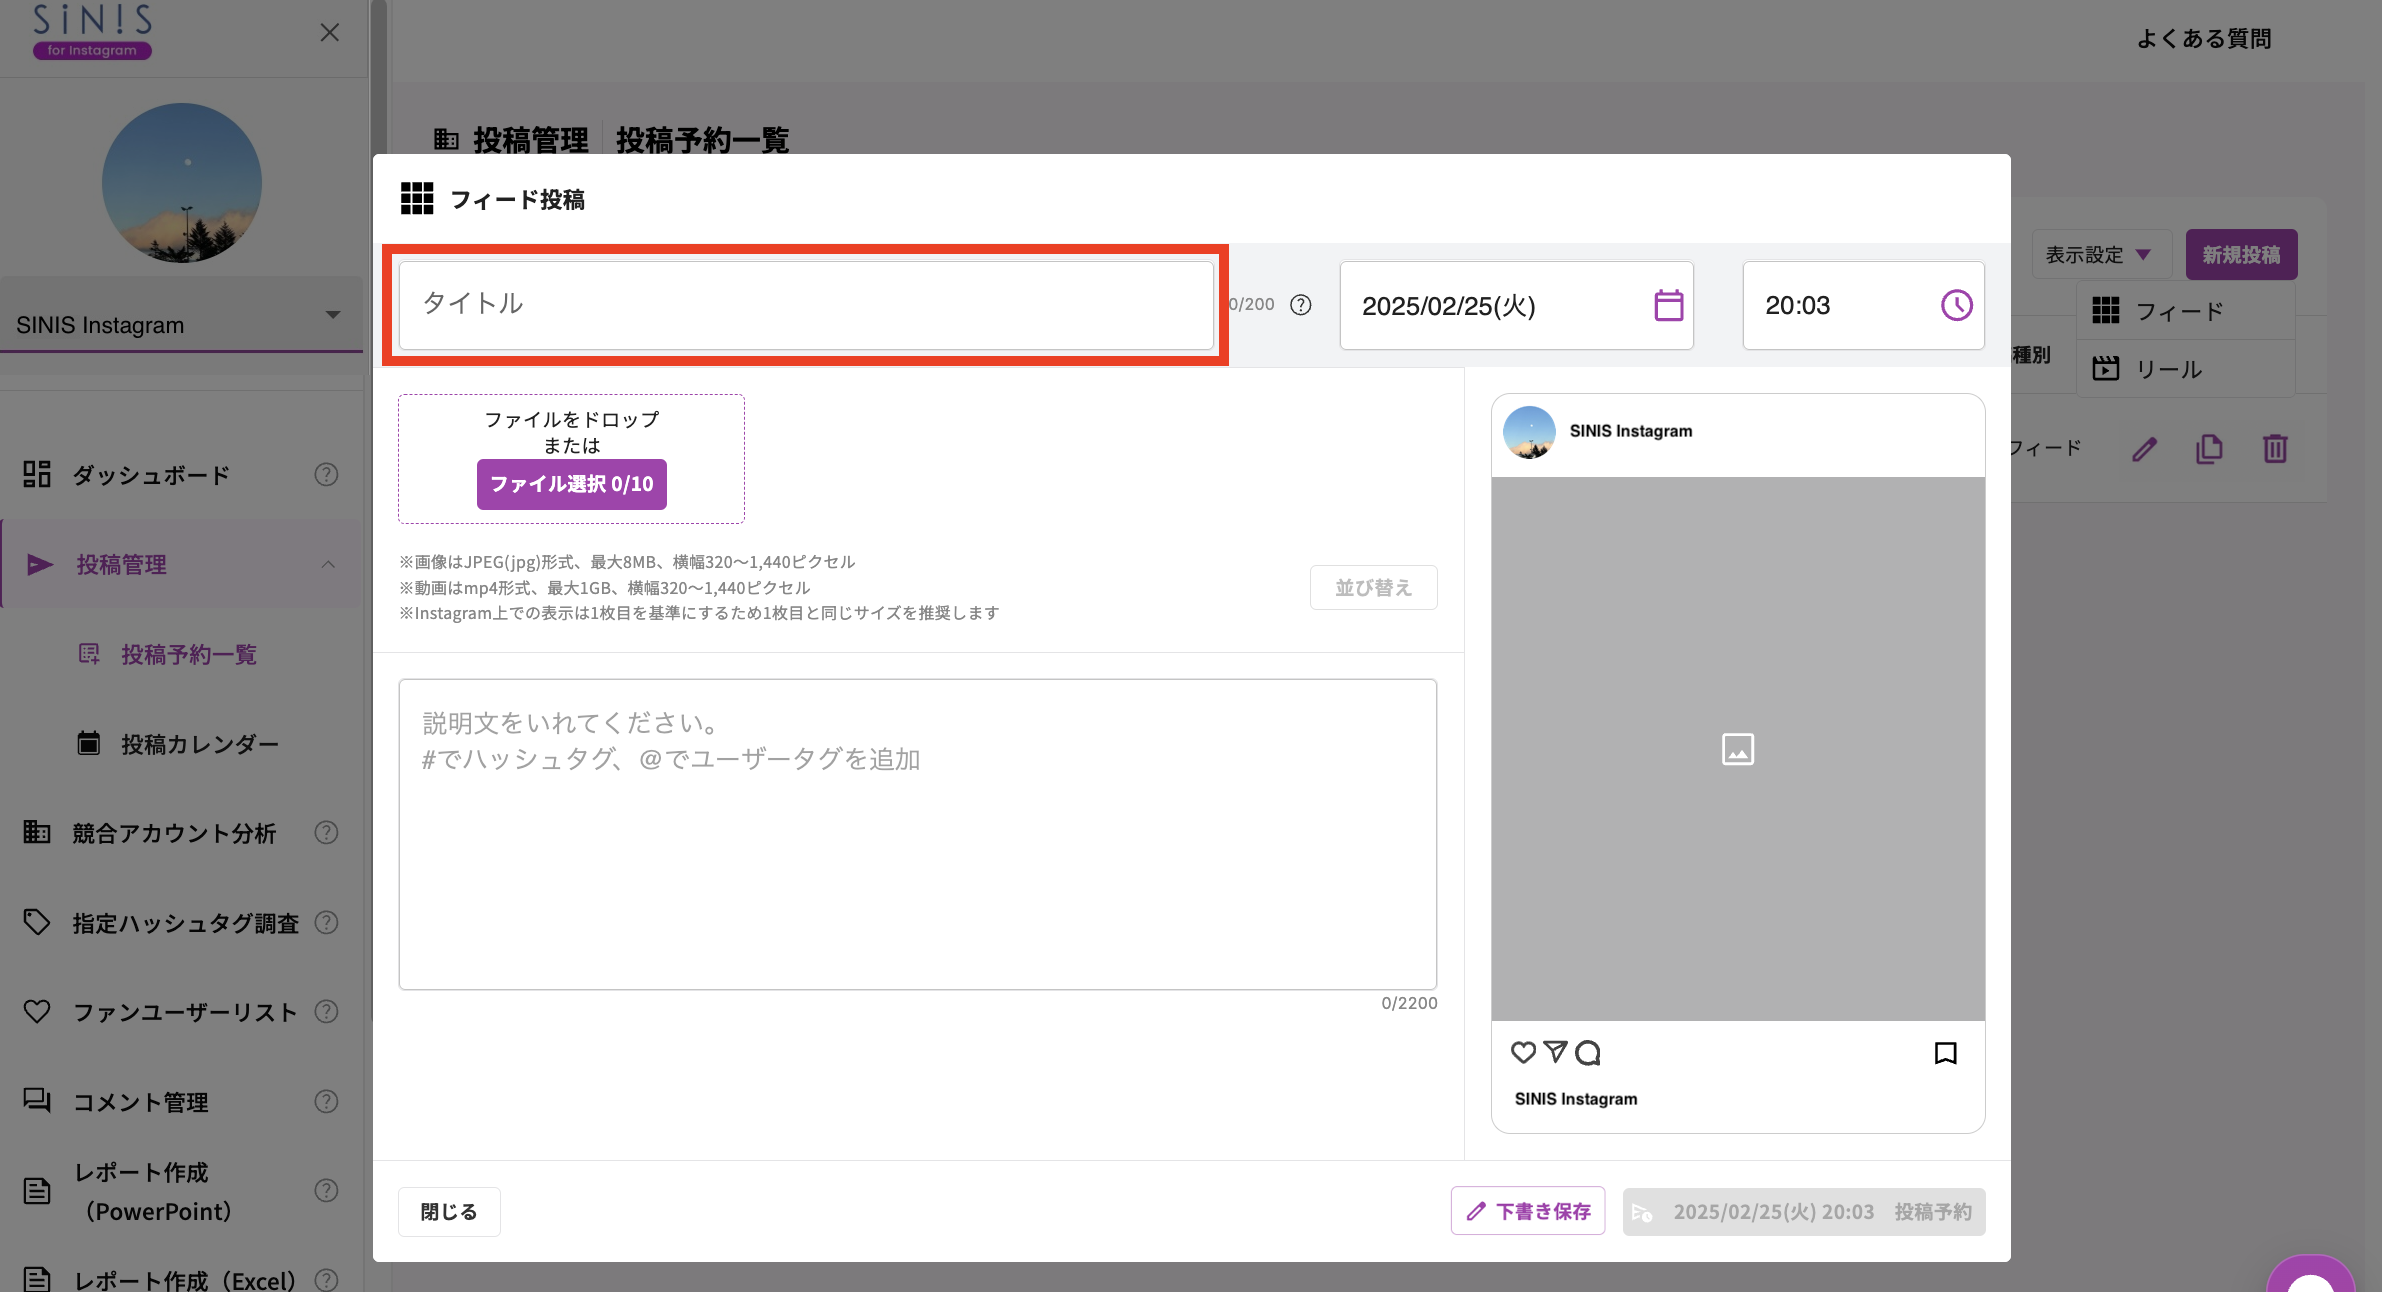Click the help icon beside the title character counter

pyautogui.click(x=1303, y=305)
